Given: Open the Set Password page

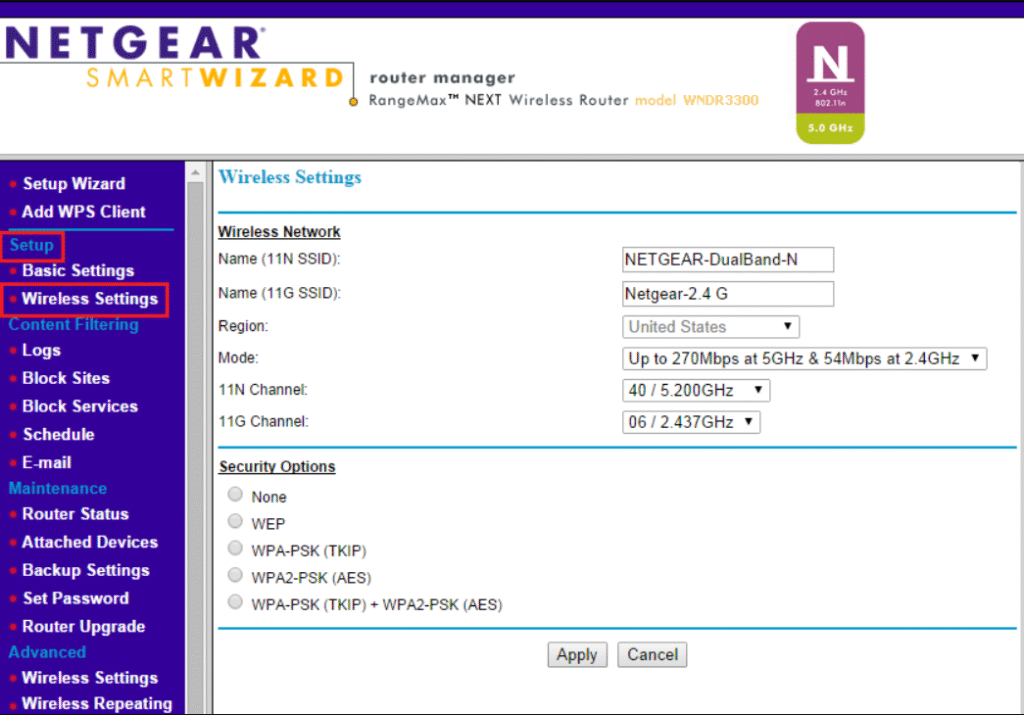Looking at the screenshot, I should click(74, 598).
